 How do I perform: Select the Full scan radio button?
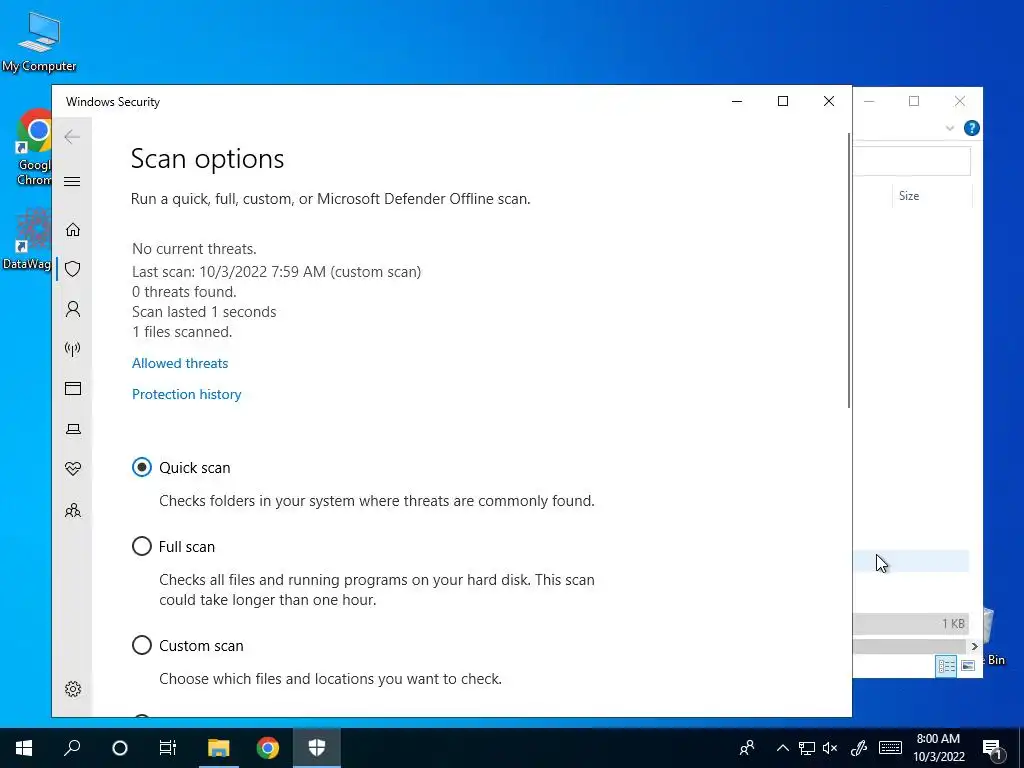point(142,546)
